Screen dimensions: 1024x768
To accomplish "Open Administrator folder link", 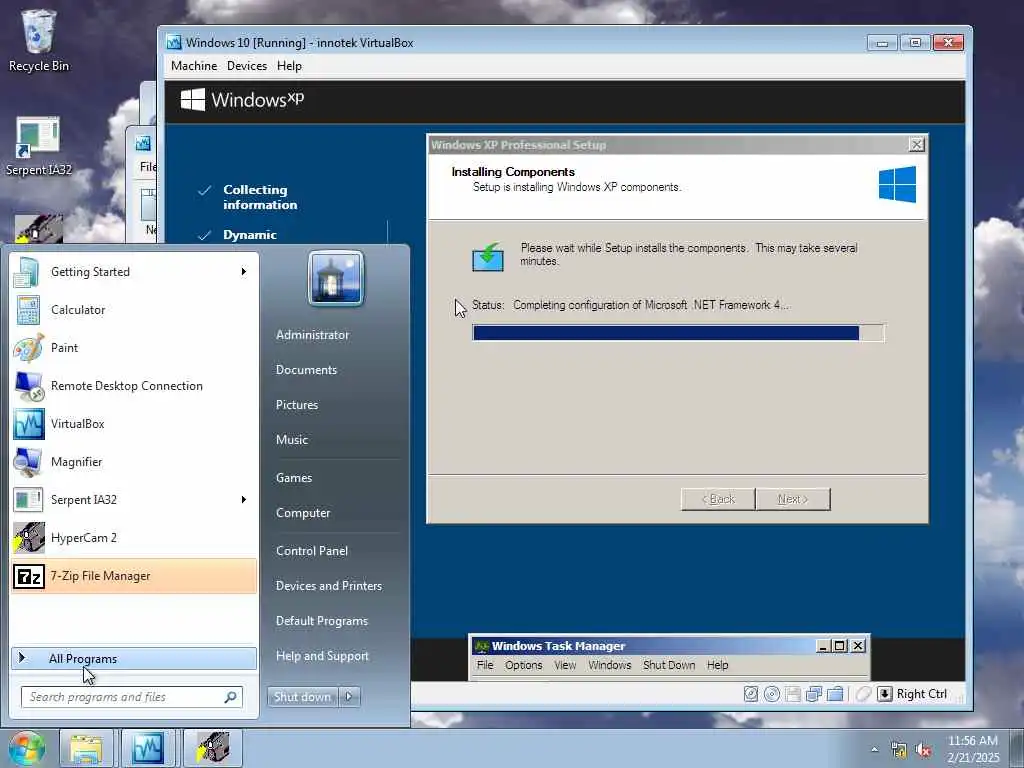I will coord(312,335).
